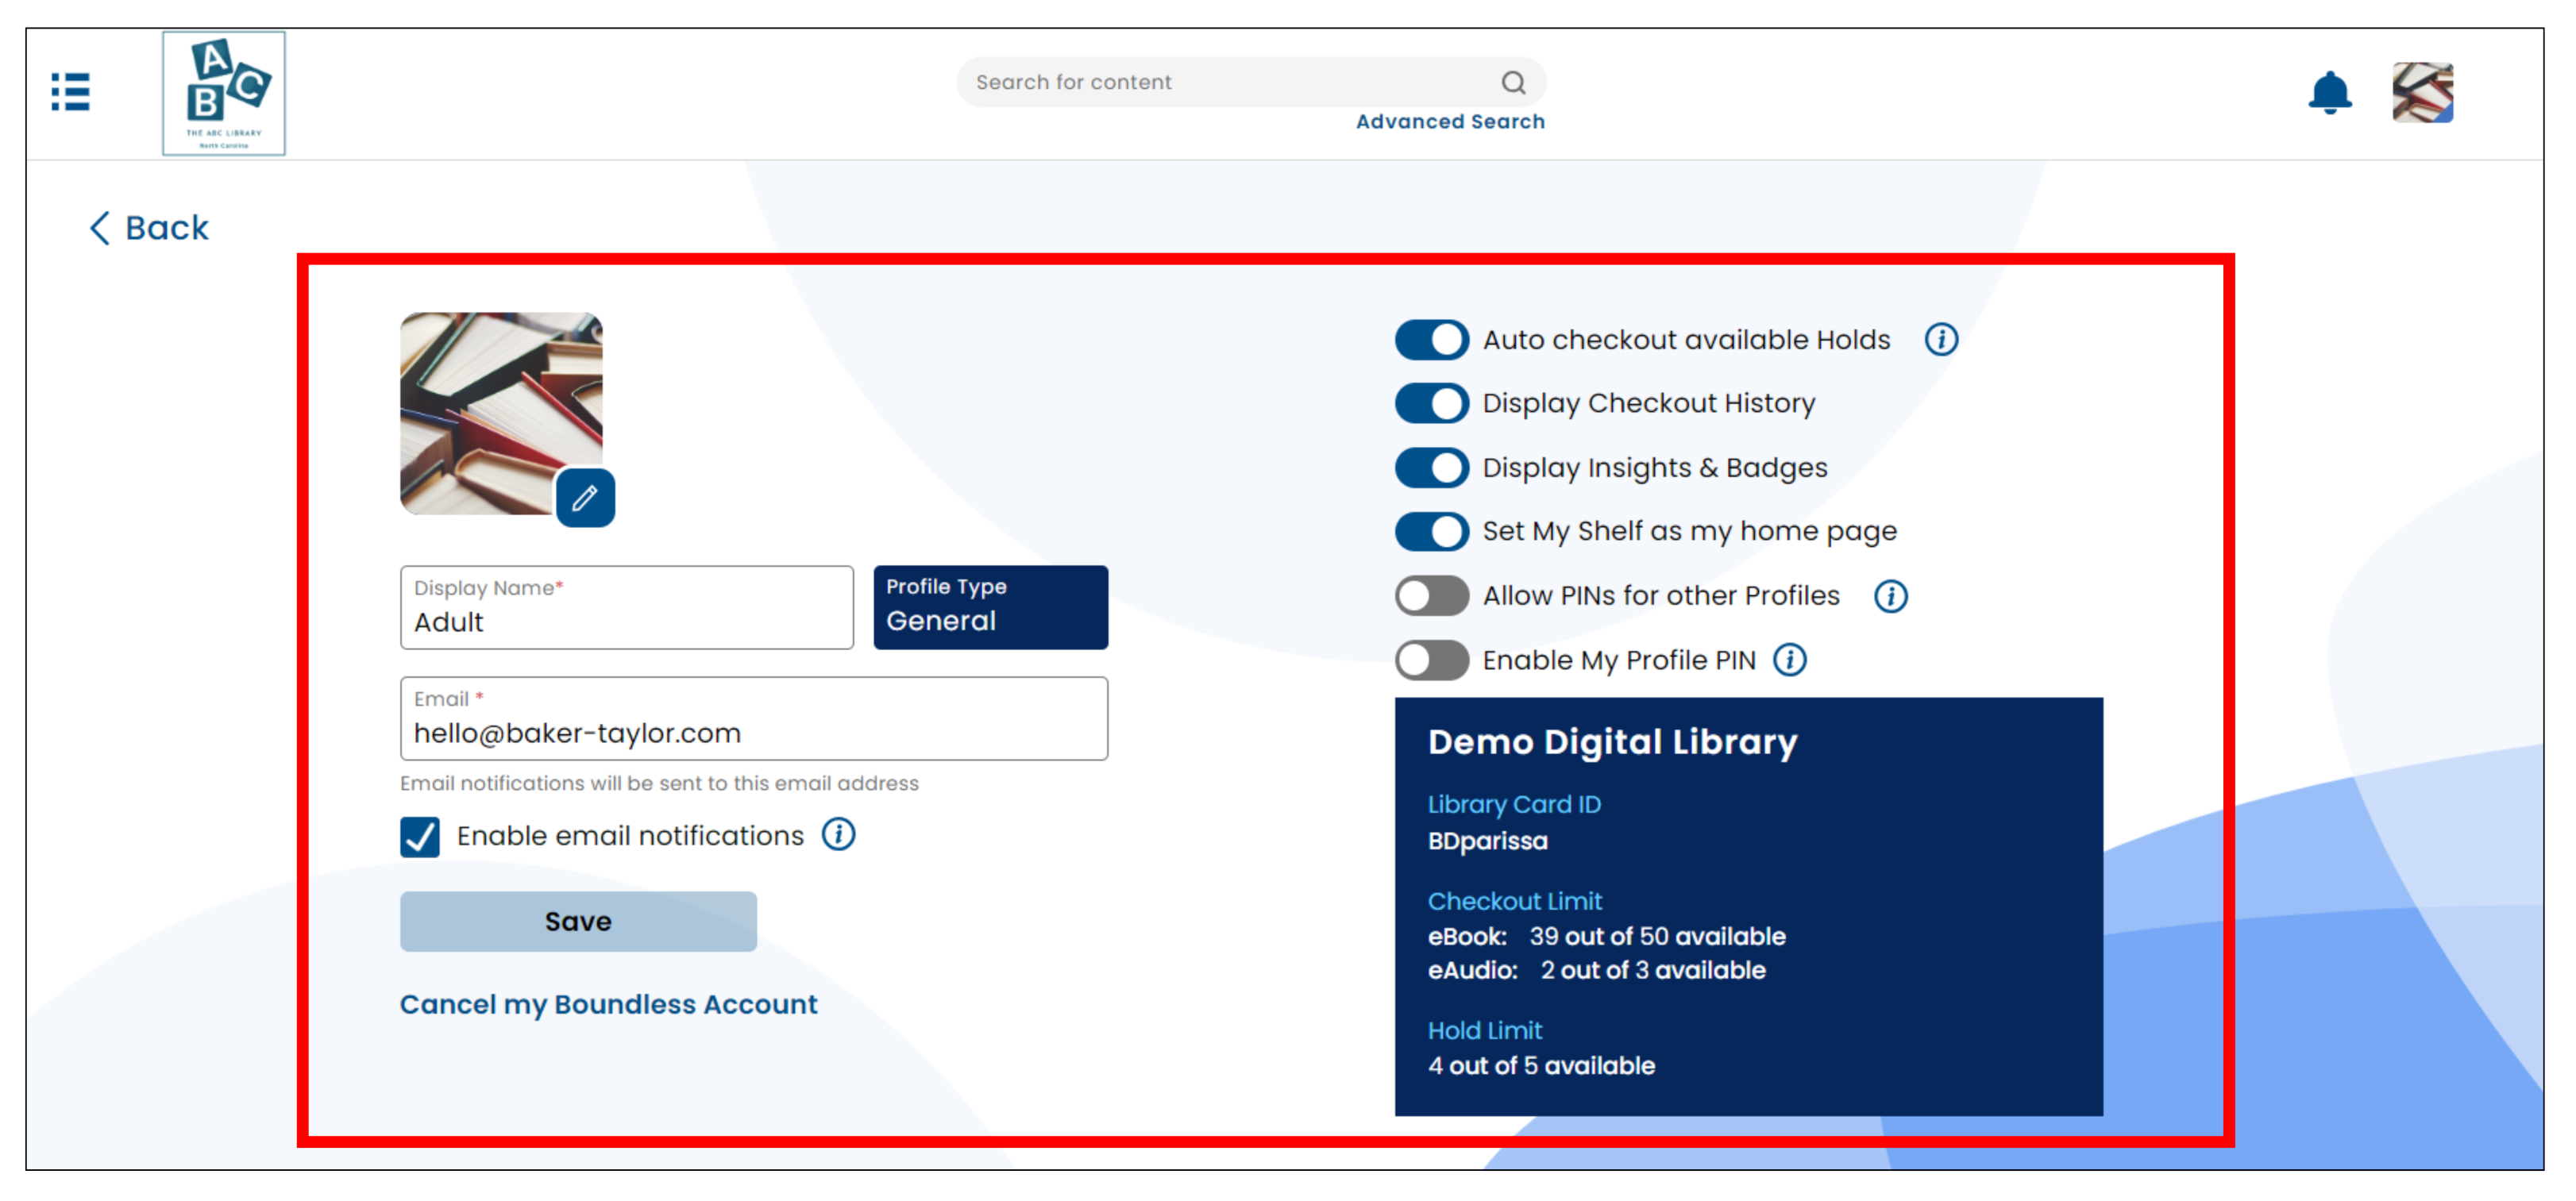2576x1201 pixels.
Task: Open the notifications bell
Action: click(x=2331, y=92)
